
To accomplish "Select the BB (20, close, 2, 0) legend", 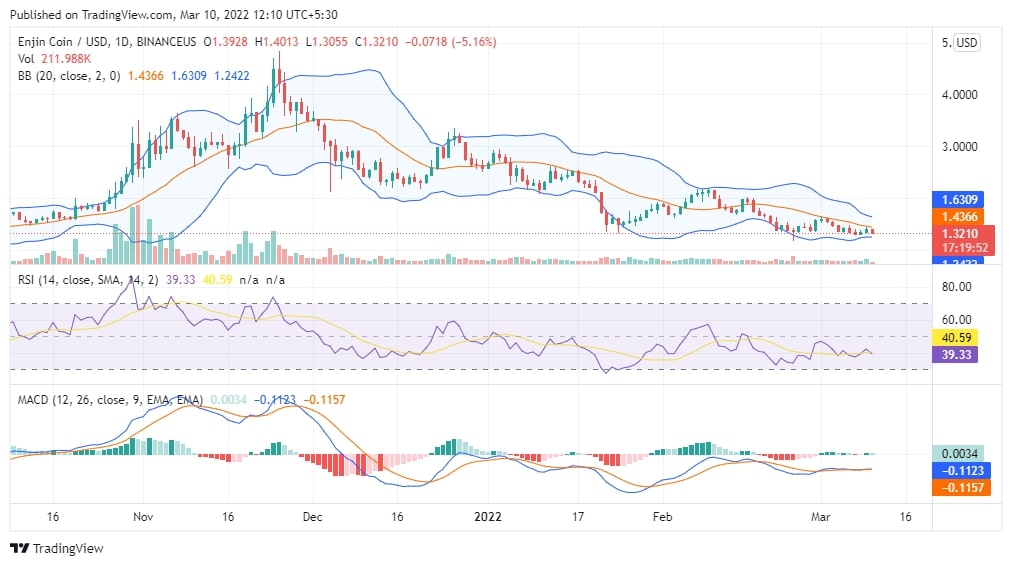I will (69, 76).
